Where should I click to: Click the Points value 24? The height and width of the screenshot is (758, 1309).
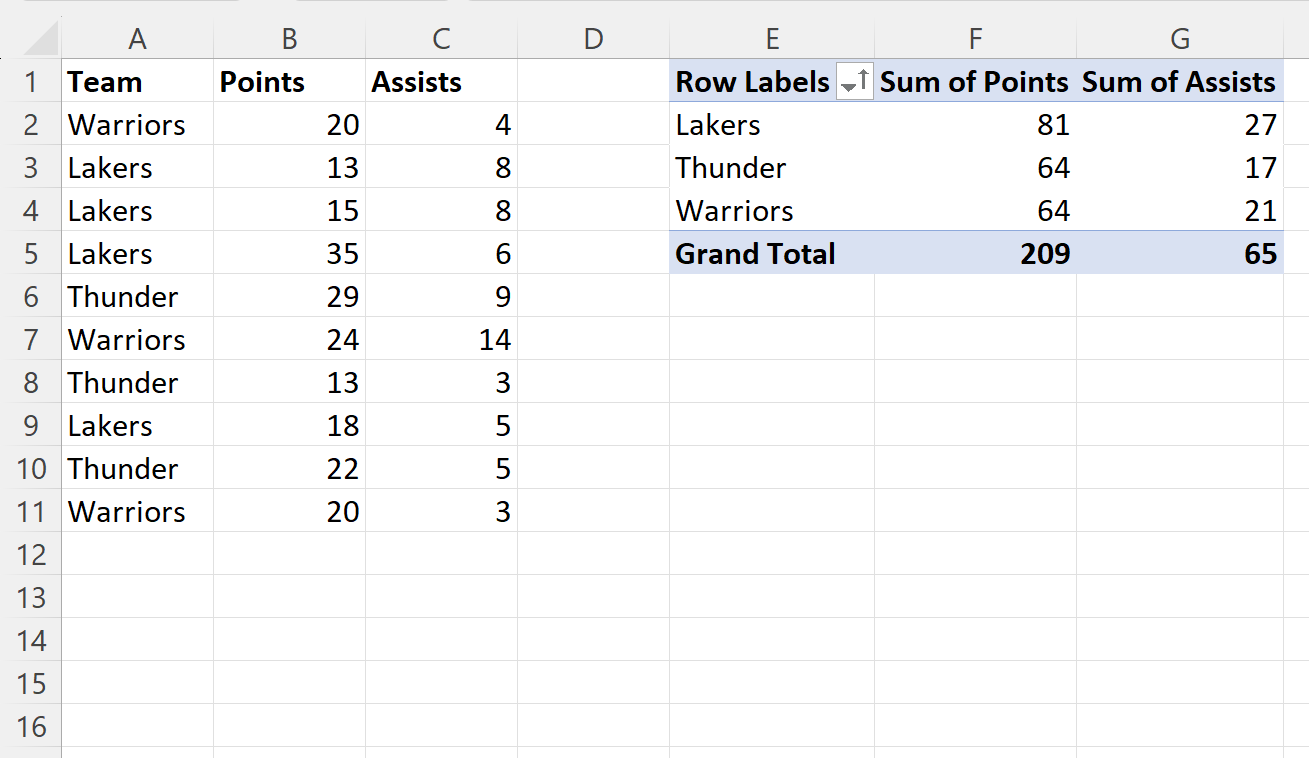[289, 340]
